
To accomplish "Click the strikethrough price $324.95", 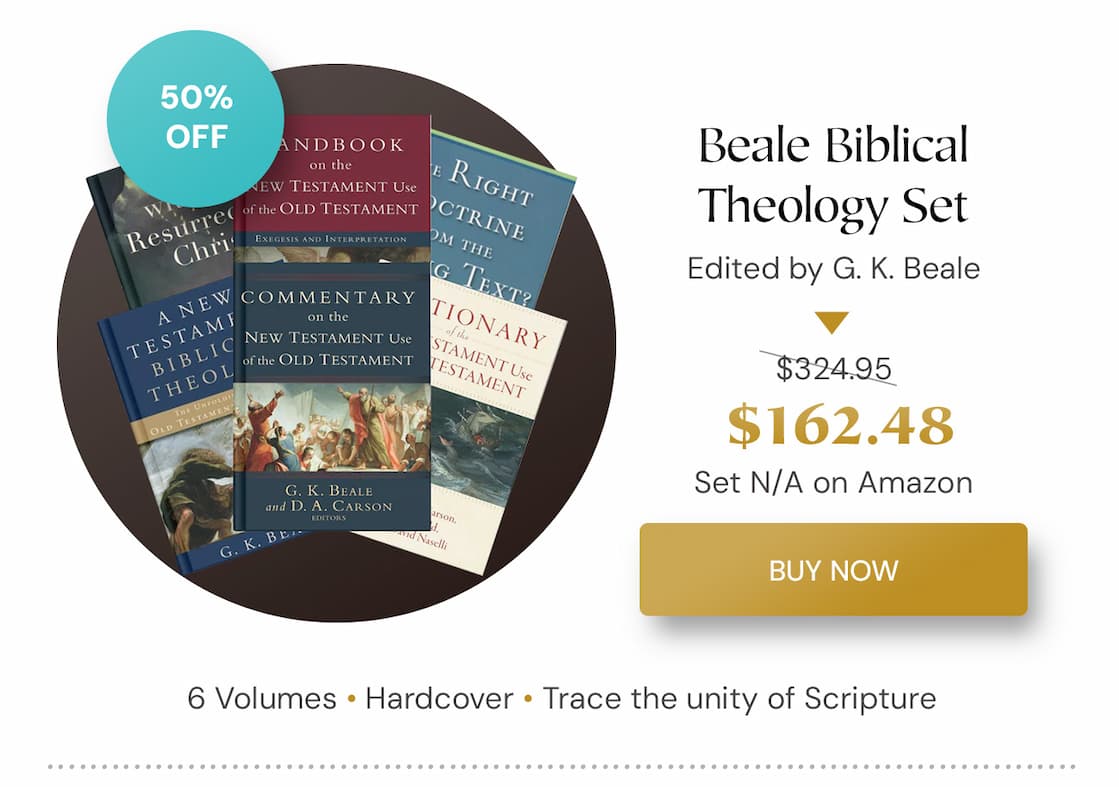I will [833, 369].
